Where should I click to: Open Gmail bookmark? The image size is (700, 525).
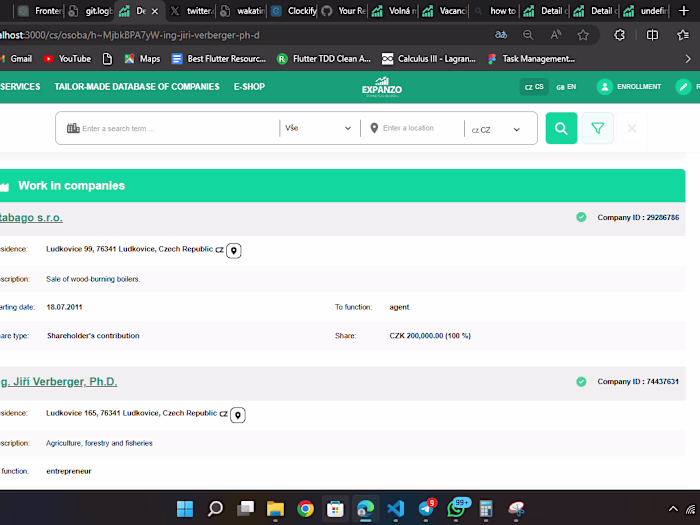(x=17, y=59)
